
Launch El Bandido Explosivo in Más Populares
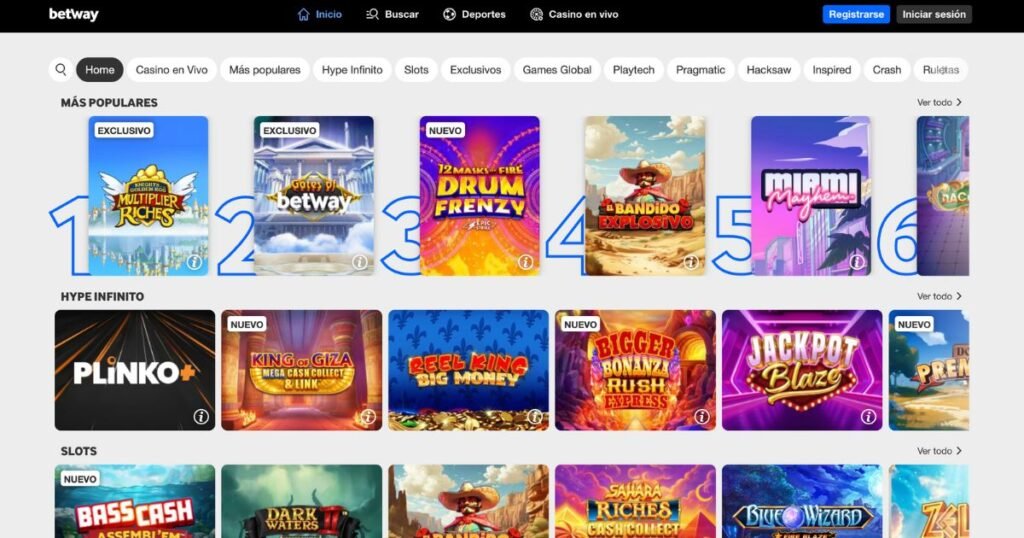(x=645, y=196)
